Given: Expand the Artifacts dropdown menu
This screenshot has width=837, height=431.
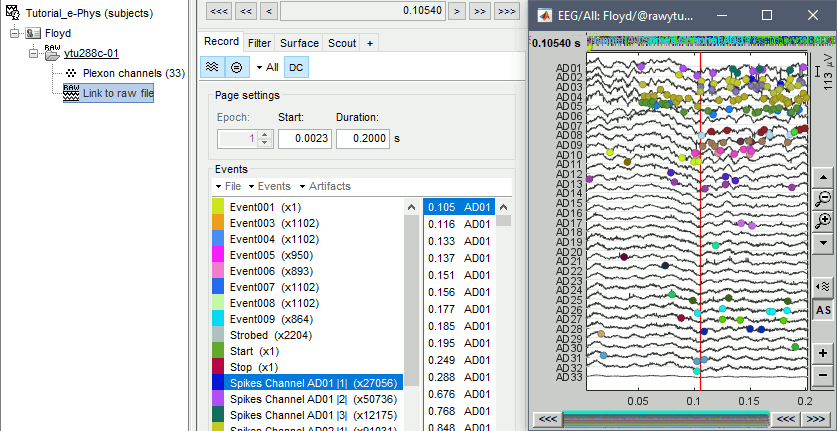Looking at the screenshot, I should 326,186.
